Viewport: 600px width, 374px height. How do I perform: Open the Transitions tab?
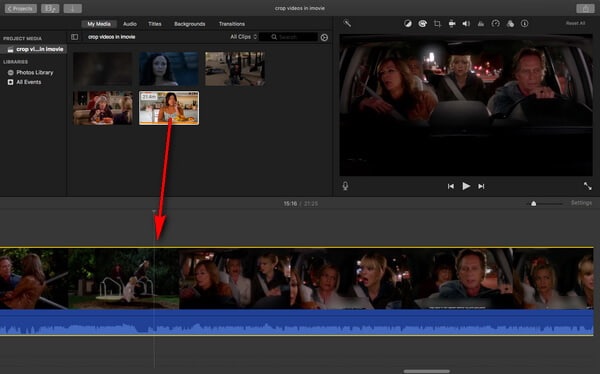232,24
